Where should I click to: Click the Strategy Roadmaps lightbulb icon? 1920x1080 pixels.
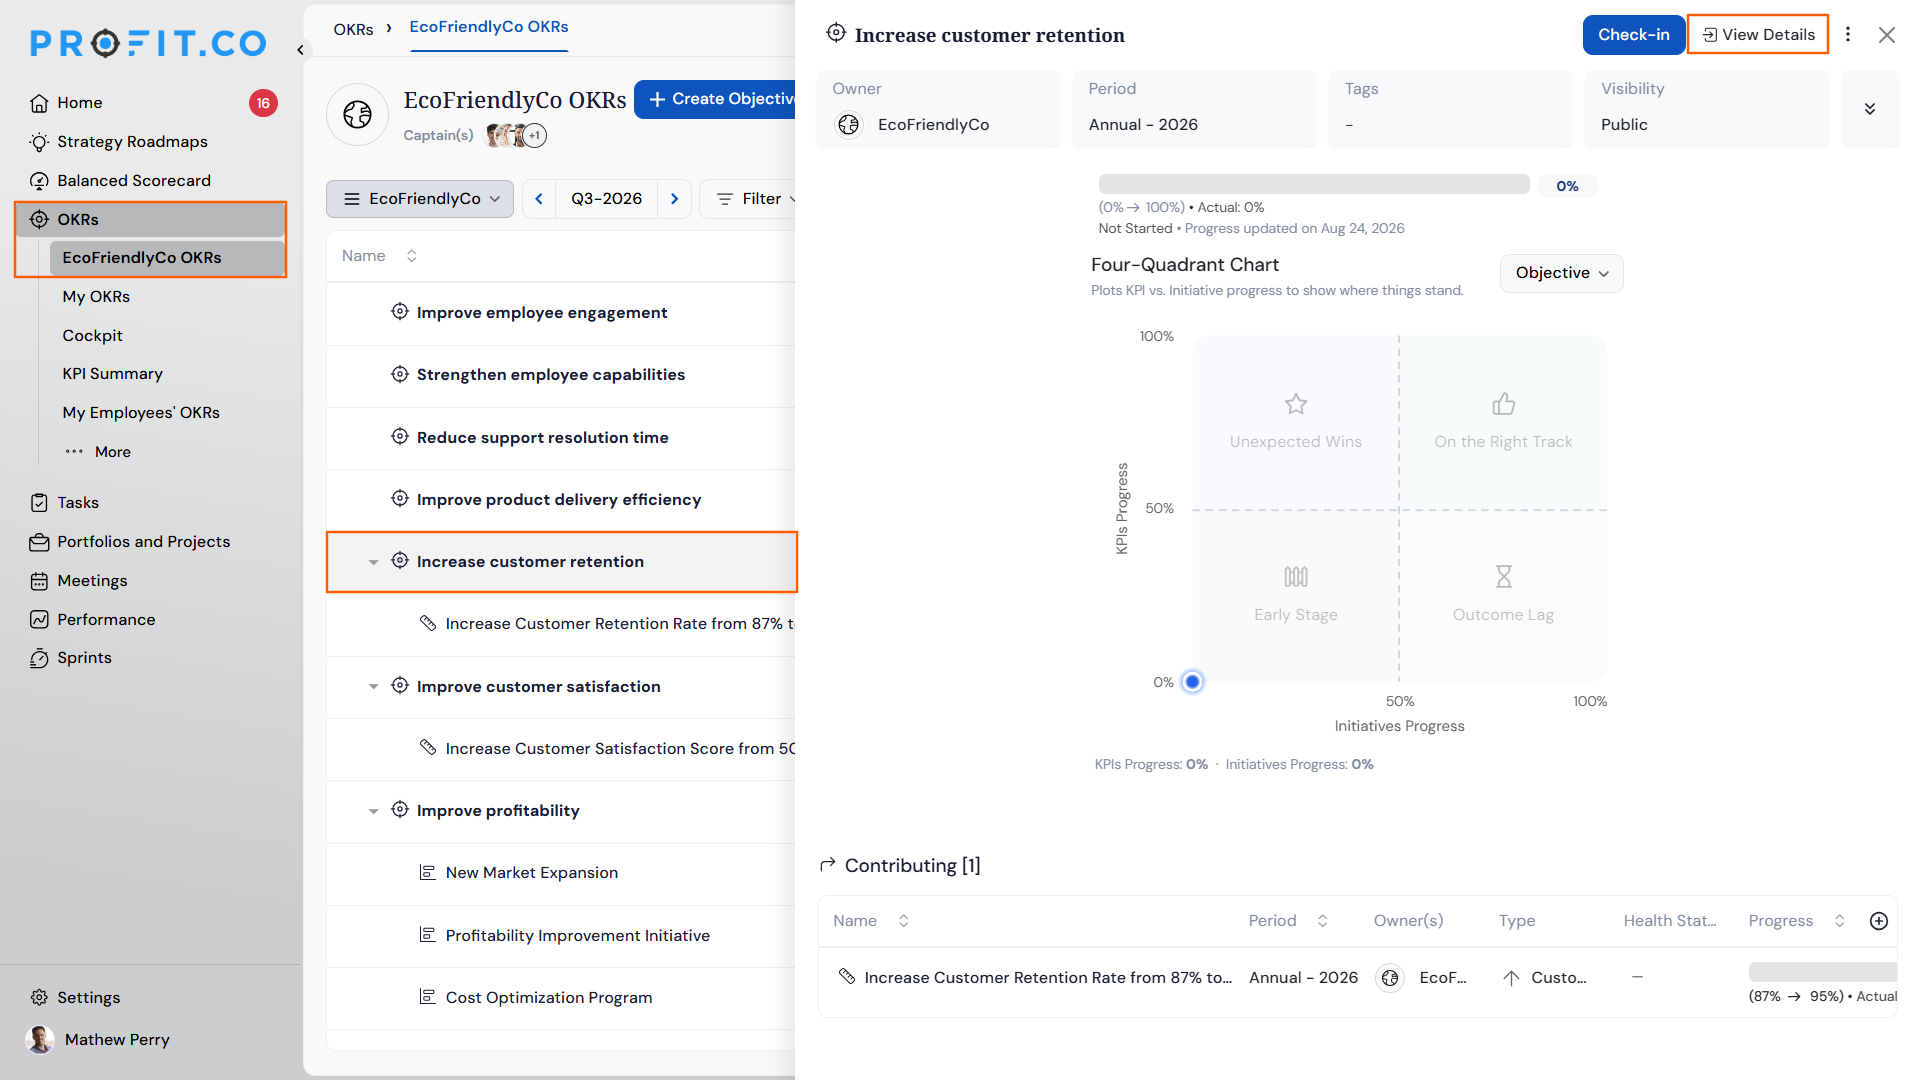[39, 142]
